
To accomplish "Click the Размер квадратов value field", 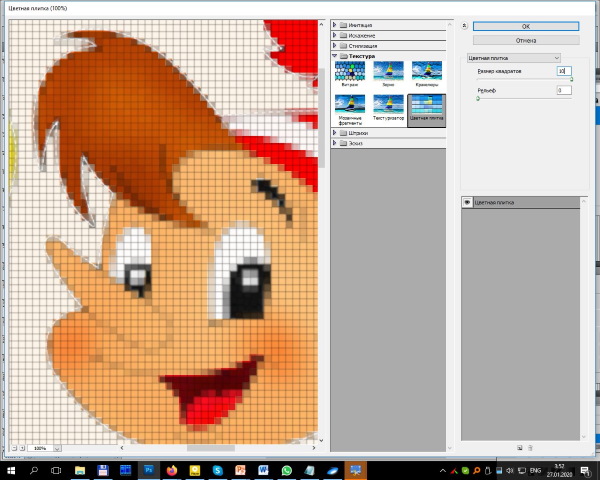I will pos(564,71).
